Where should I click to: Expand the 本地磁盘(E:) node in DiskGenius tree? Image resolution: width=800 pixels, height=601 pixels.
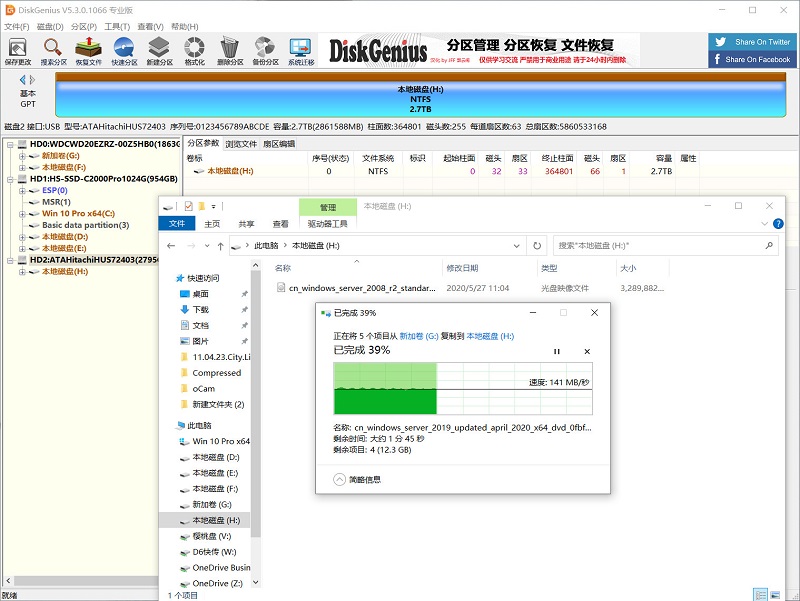[22, 249]
